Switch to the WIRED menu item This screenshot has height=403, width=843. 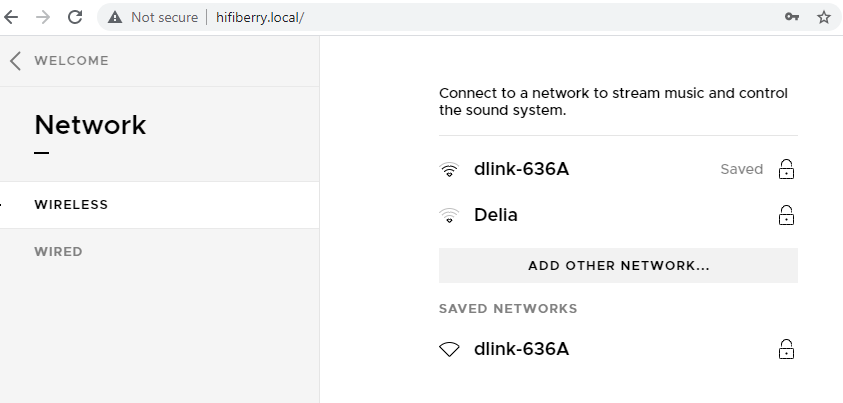[x=160, y=251]
